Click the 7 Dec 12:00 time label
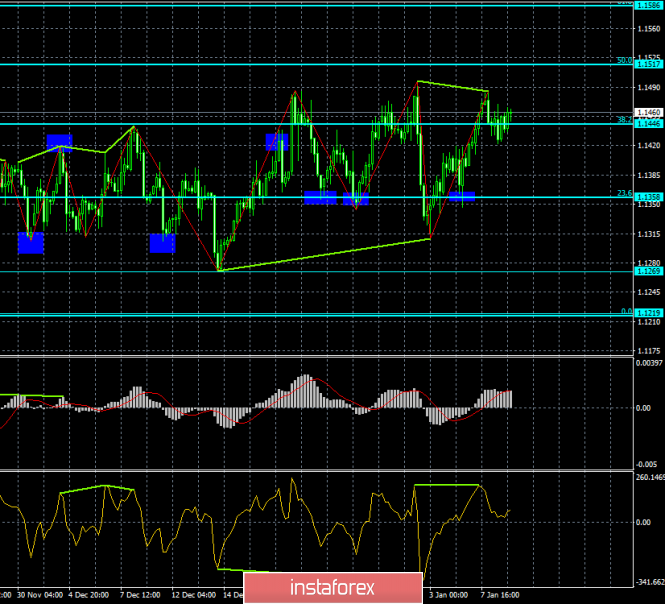The height and width of the screenshot is (604, 665). (x=140, y=595)
